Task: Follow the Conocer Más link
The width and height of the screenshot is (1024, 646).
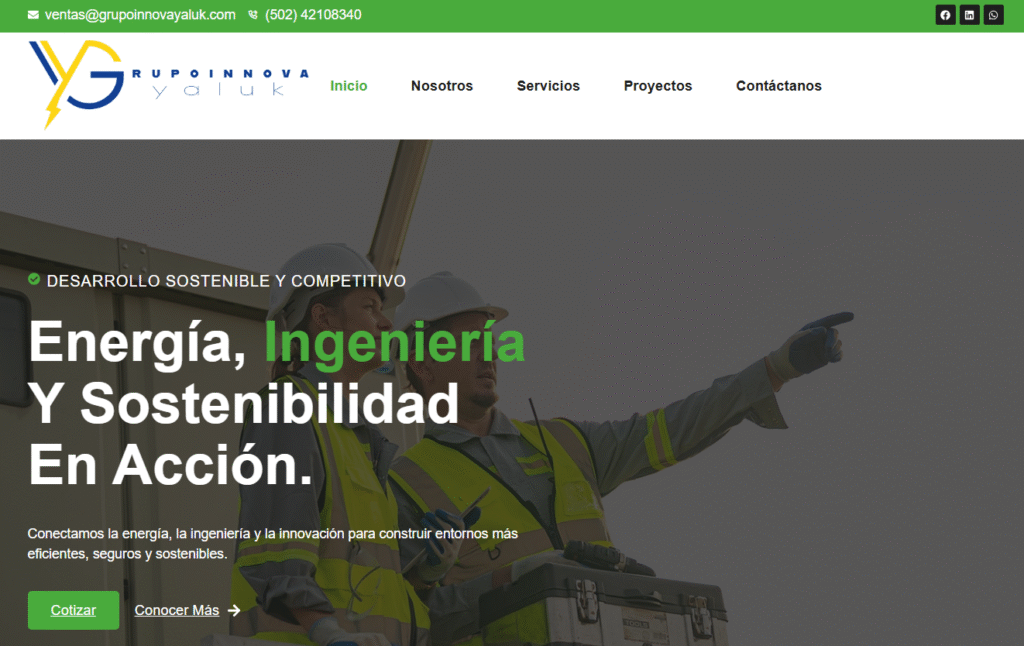Action: [x=177, y=610]
